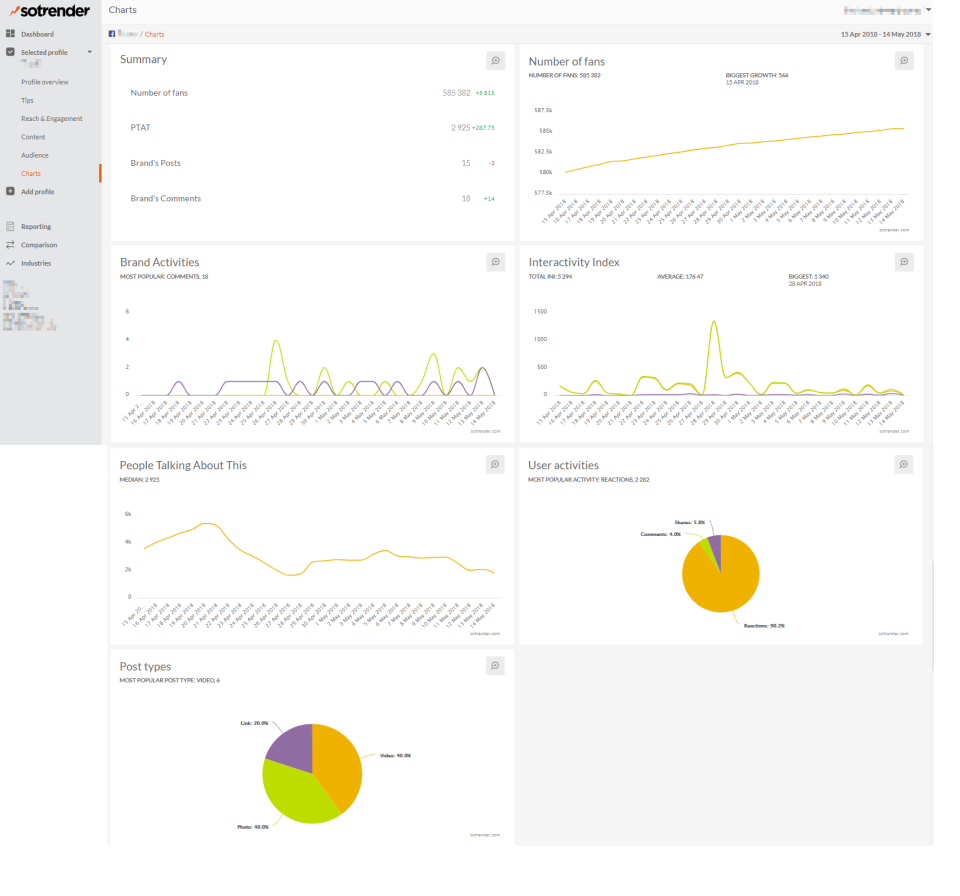Image resolution: width=960 pixels, height=896 pixels.
Task: Select the Dashboard icon in sidebar
Action: pos(10,33)
